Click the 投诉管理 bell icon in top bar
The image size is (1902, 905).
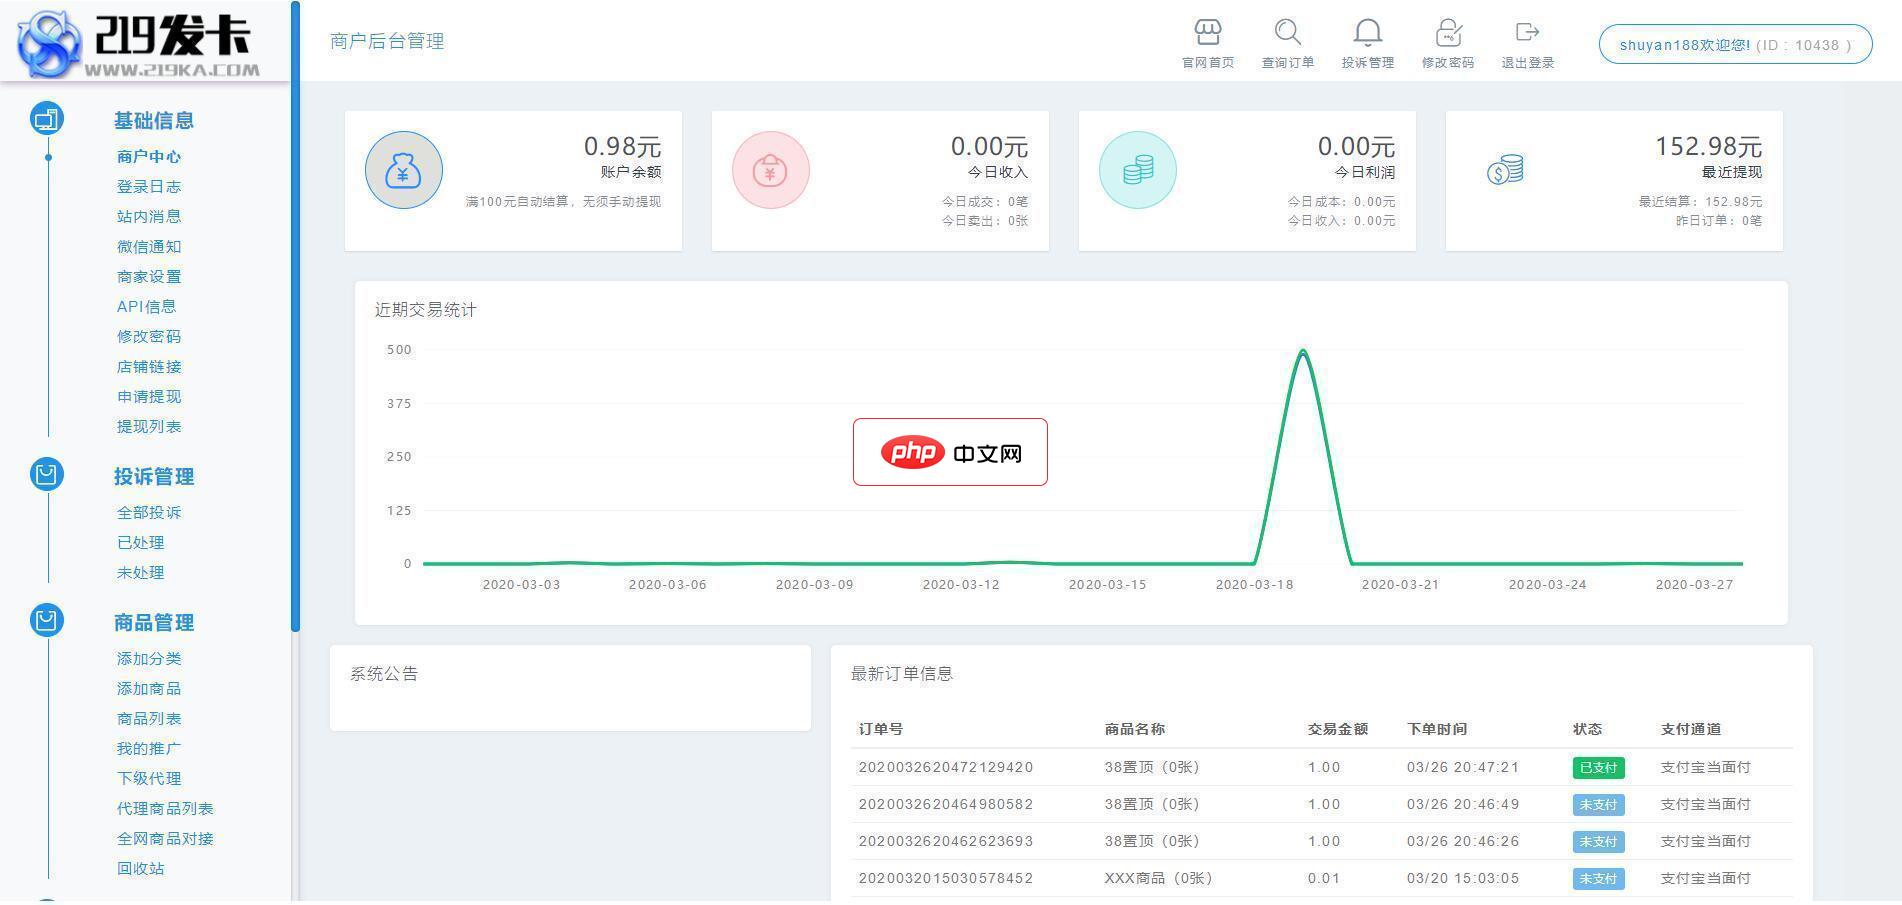coord(1367,32)
